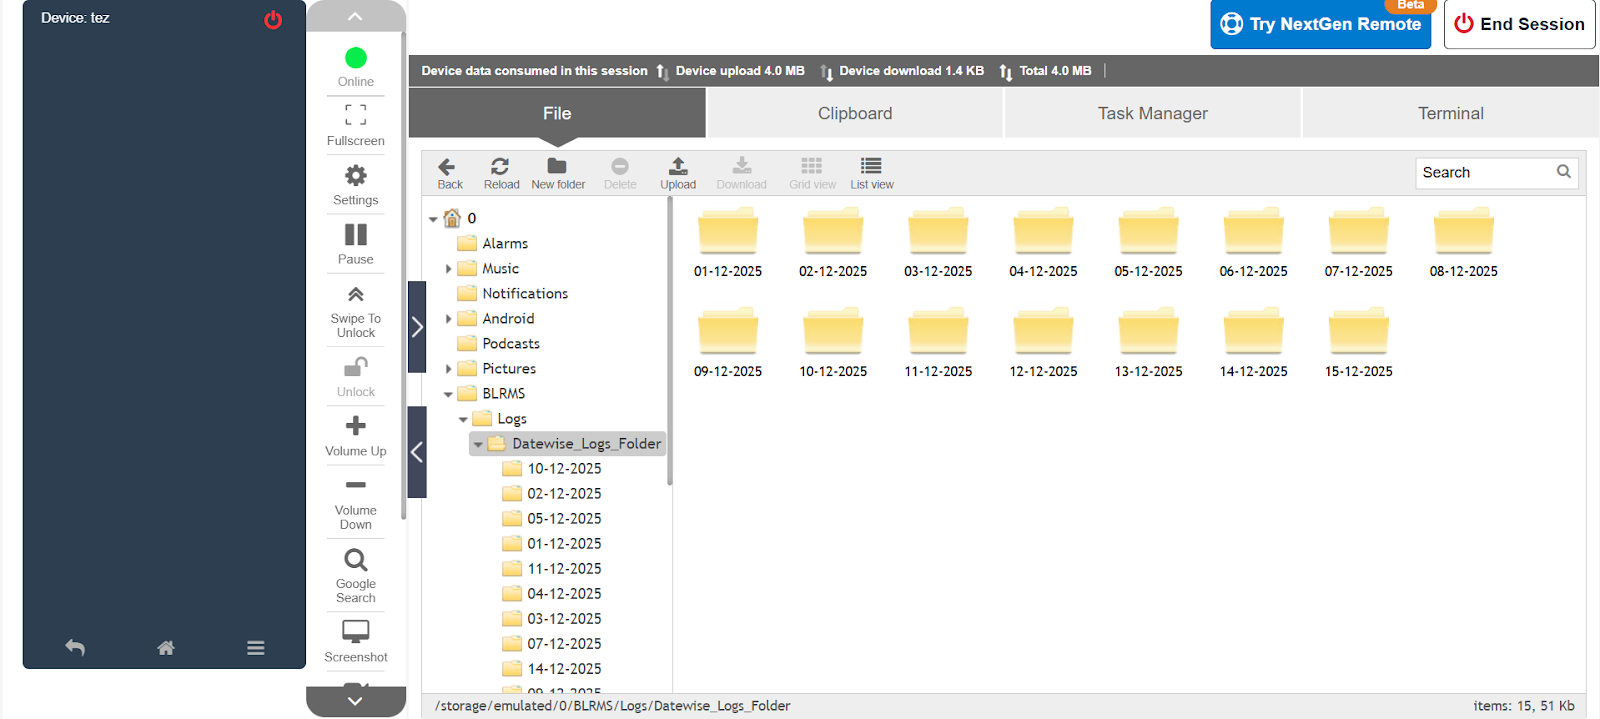Create a New folder via toolbar icon
This screenshot has width=1600, height=719.
(557, 167)
